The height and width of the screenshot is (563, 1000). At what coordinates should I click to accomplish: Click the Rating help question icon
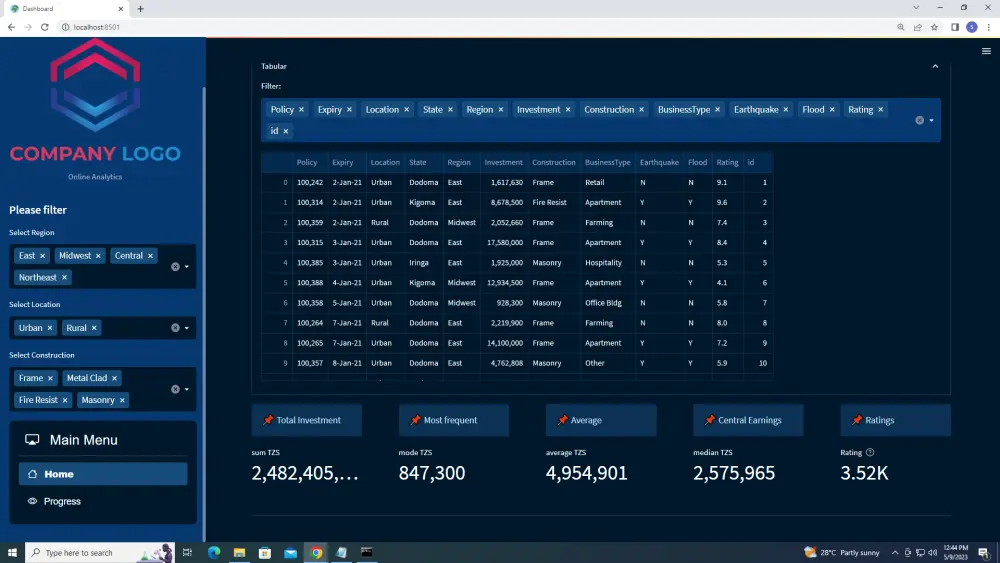point(870,452)
